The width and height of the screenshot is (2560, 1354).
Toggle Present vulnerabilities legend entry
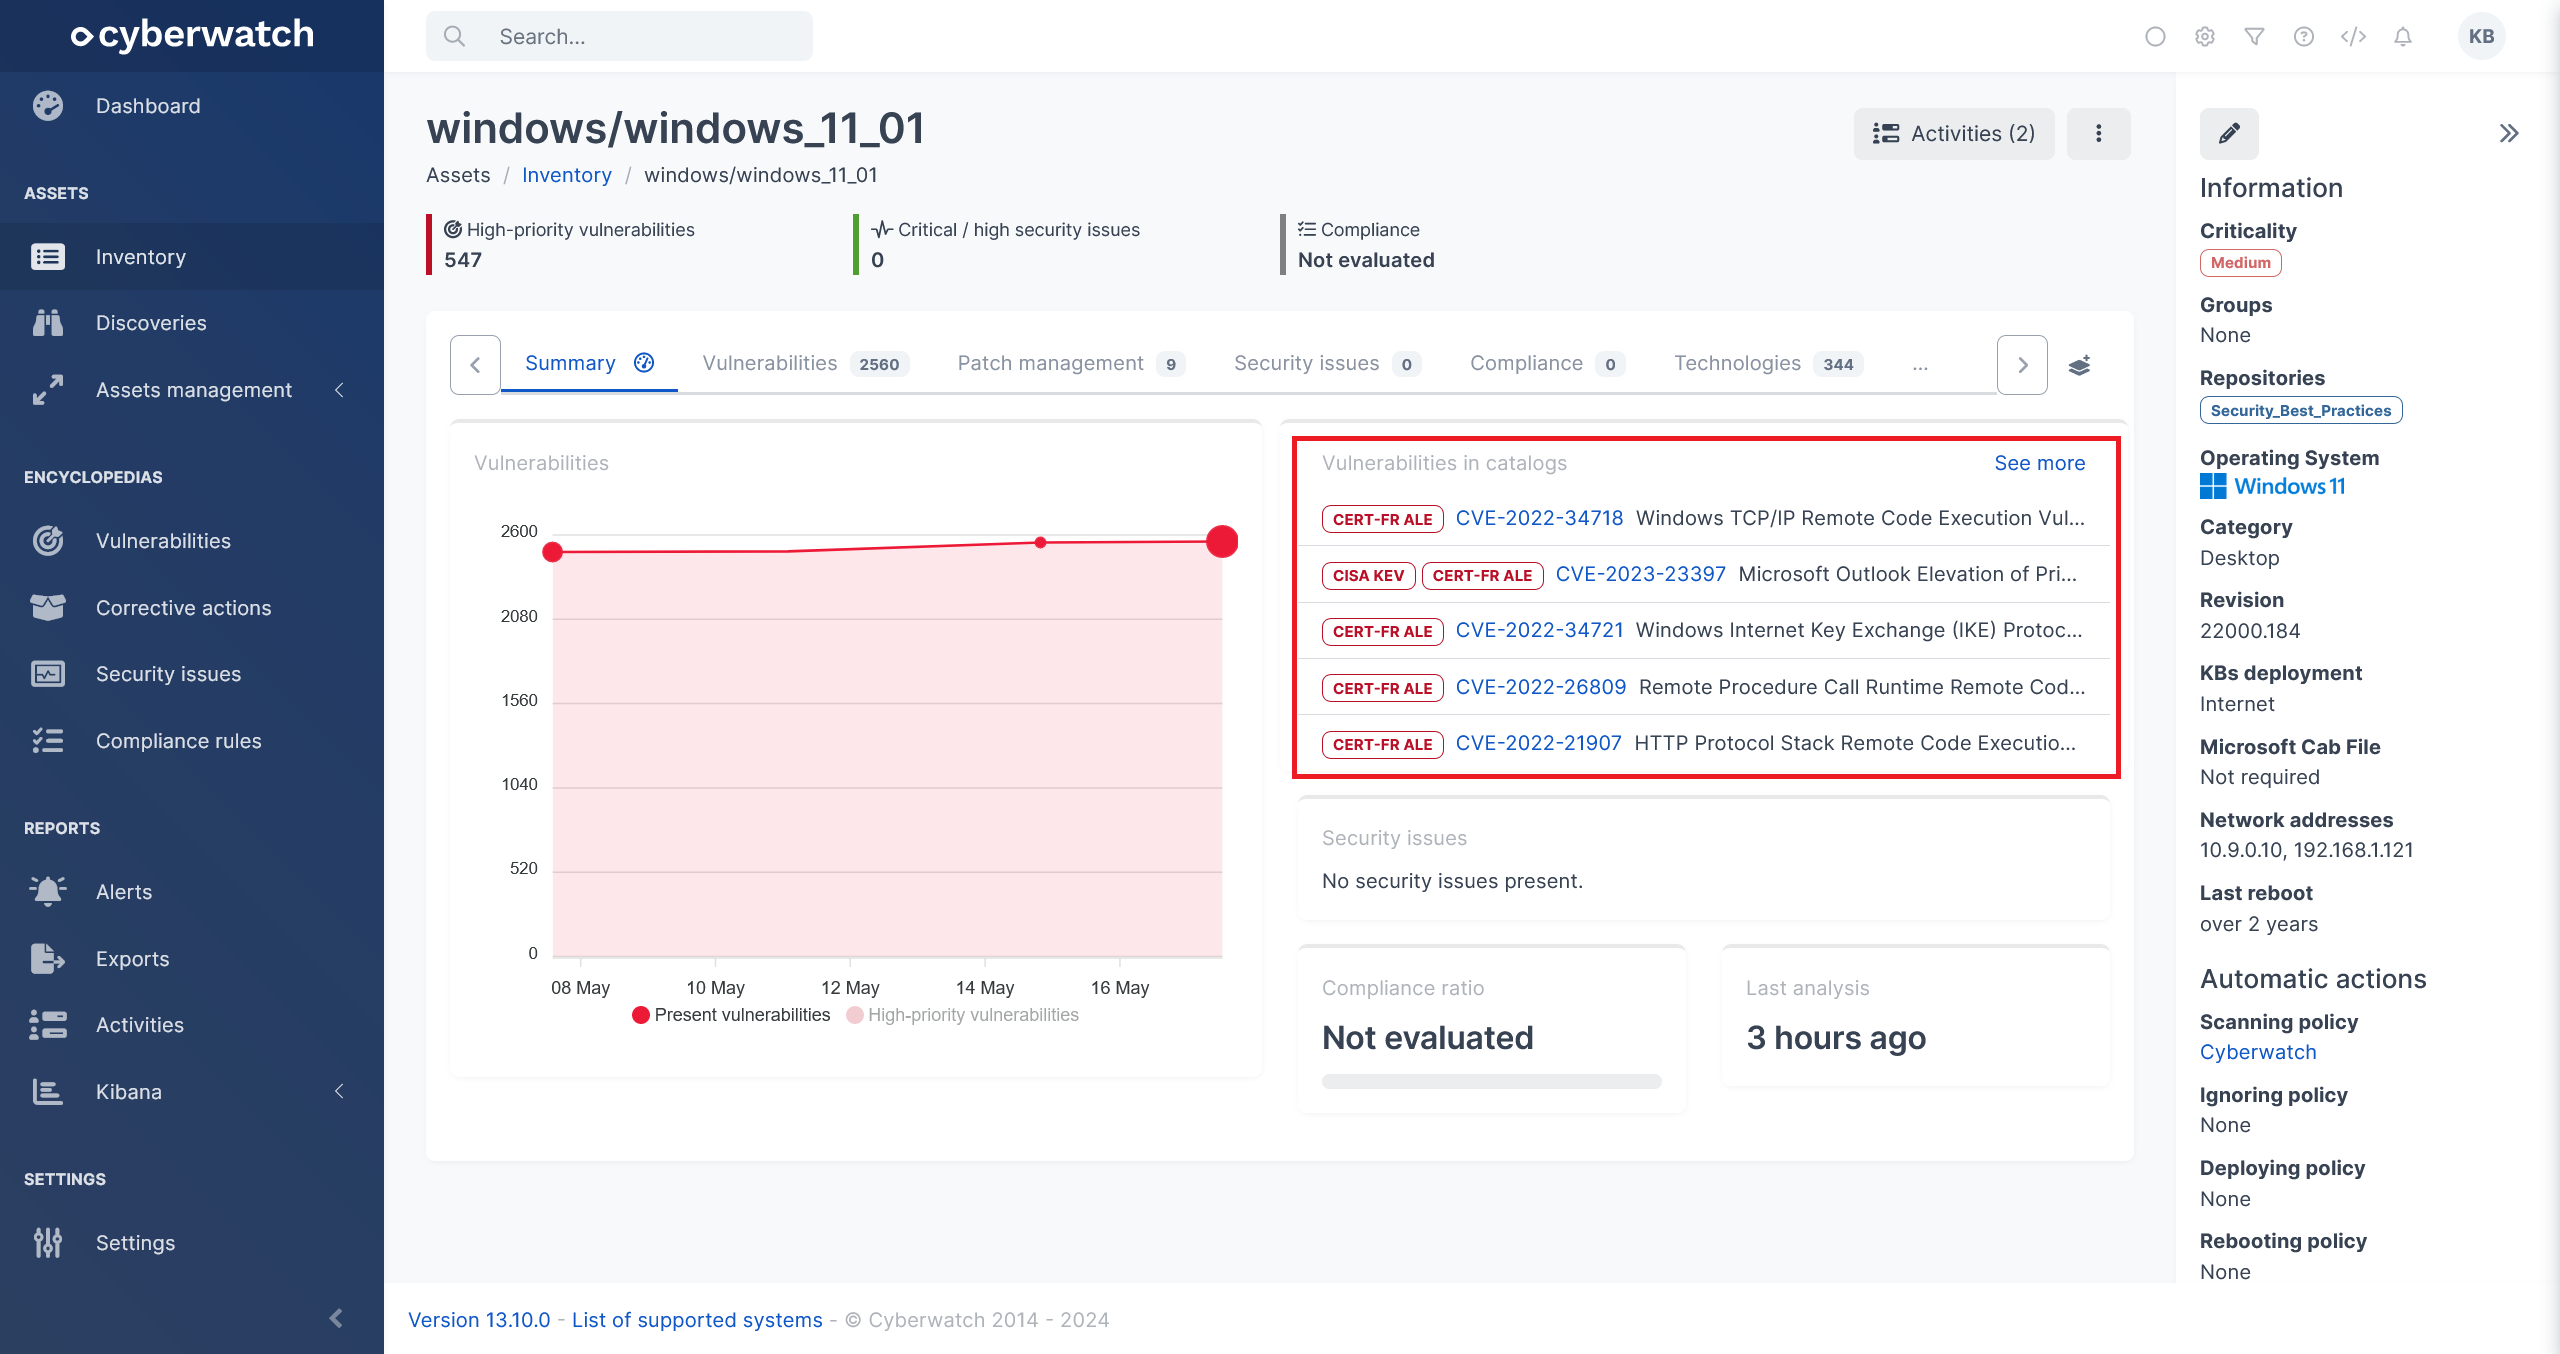click(731, 1015)
